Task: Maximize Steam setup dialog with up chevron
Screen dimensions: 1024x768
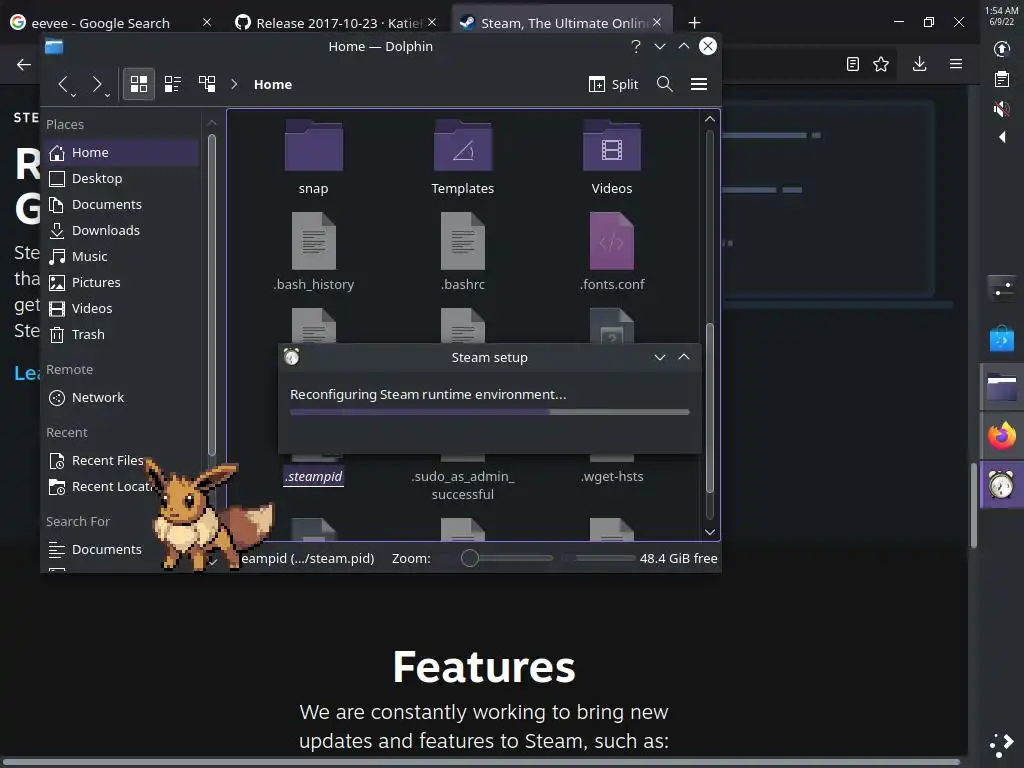Action: pyautogui.click(x=684, y=357)
